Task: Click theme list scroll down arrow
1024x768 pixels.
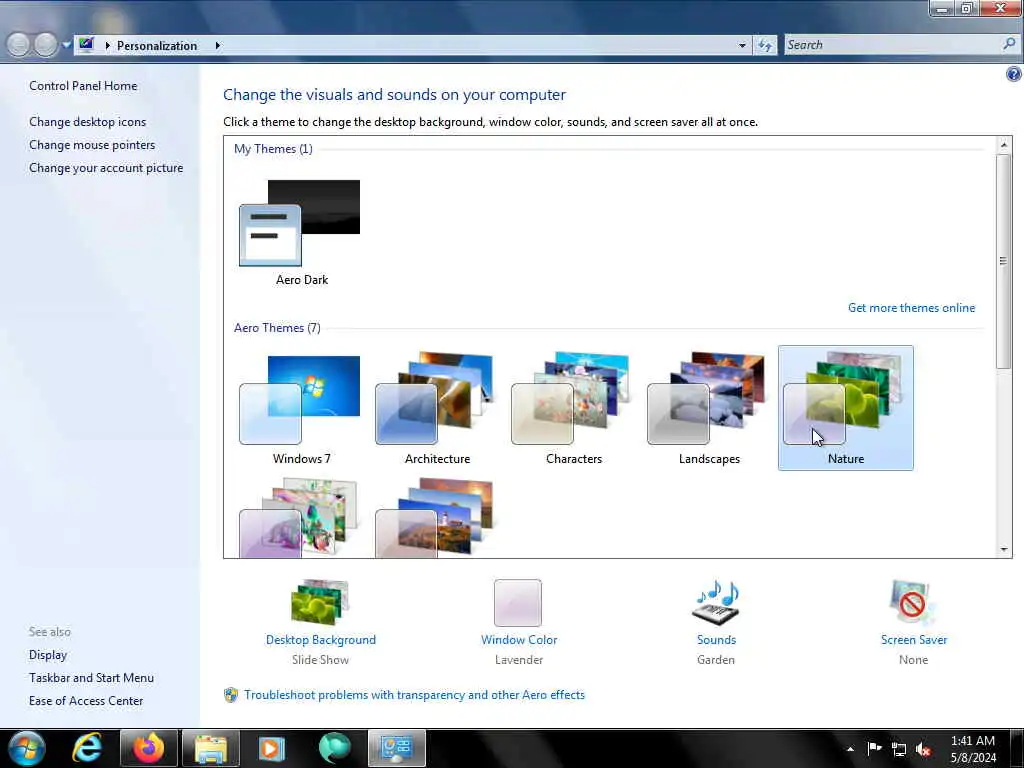Action: [x=1004, y=550]
